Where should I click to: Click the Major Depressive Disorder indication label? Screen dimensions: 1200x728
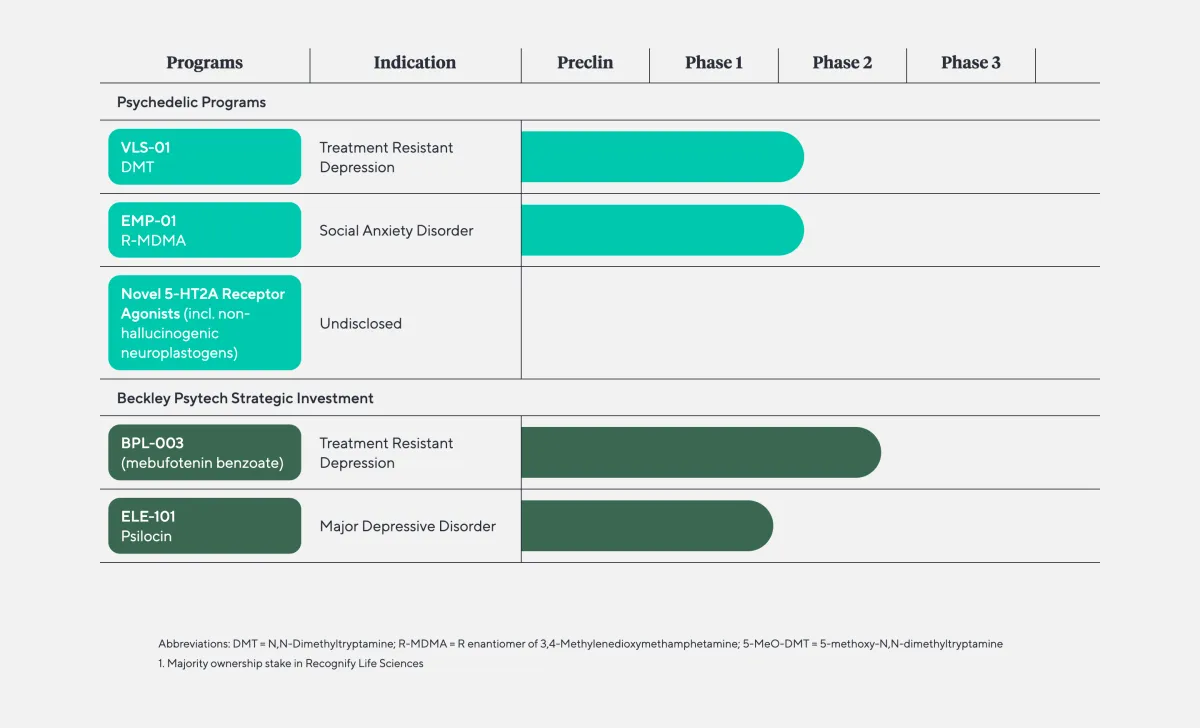pos(407,525)
